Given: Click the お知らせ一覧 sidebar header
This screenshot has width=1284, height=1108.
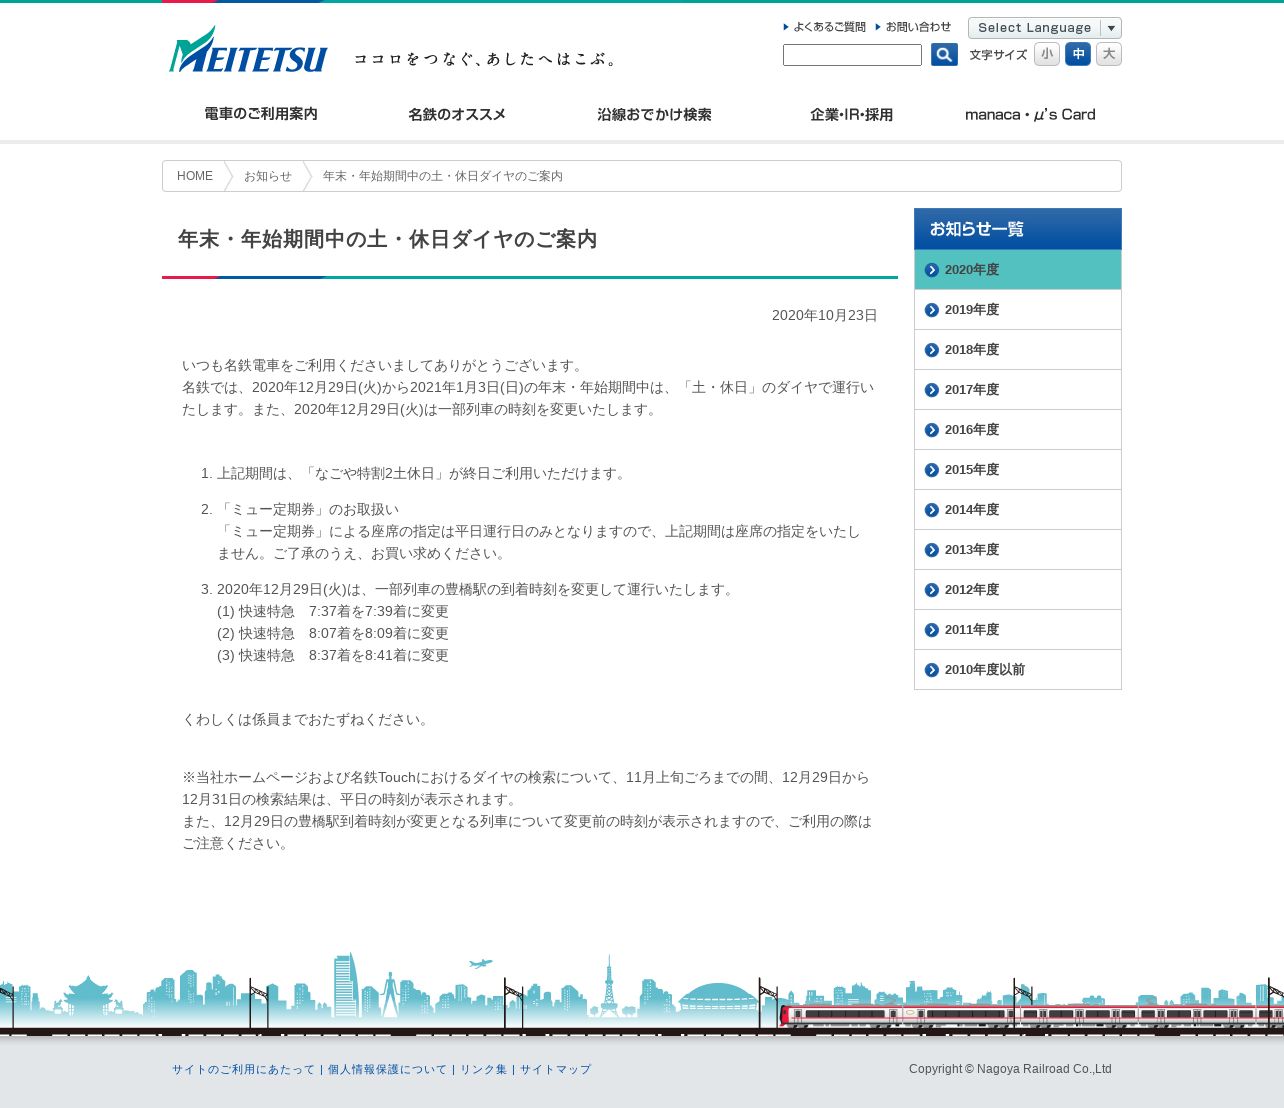Looking at the screenshot, I should coord(1018,229).
